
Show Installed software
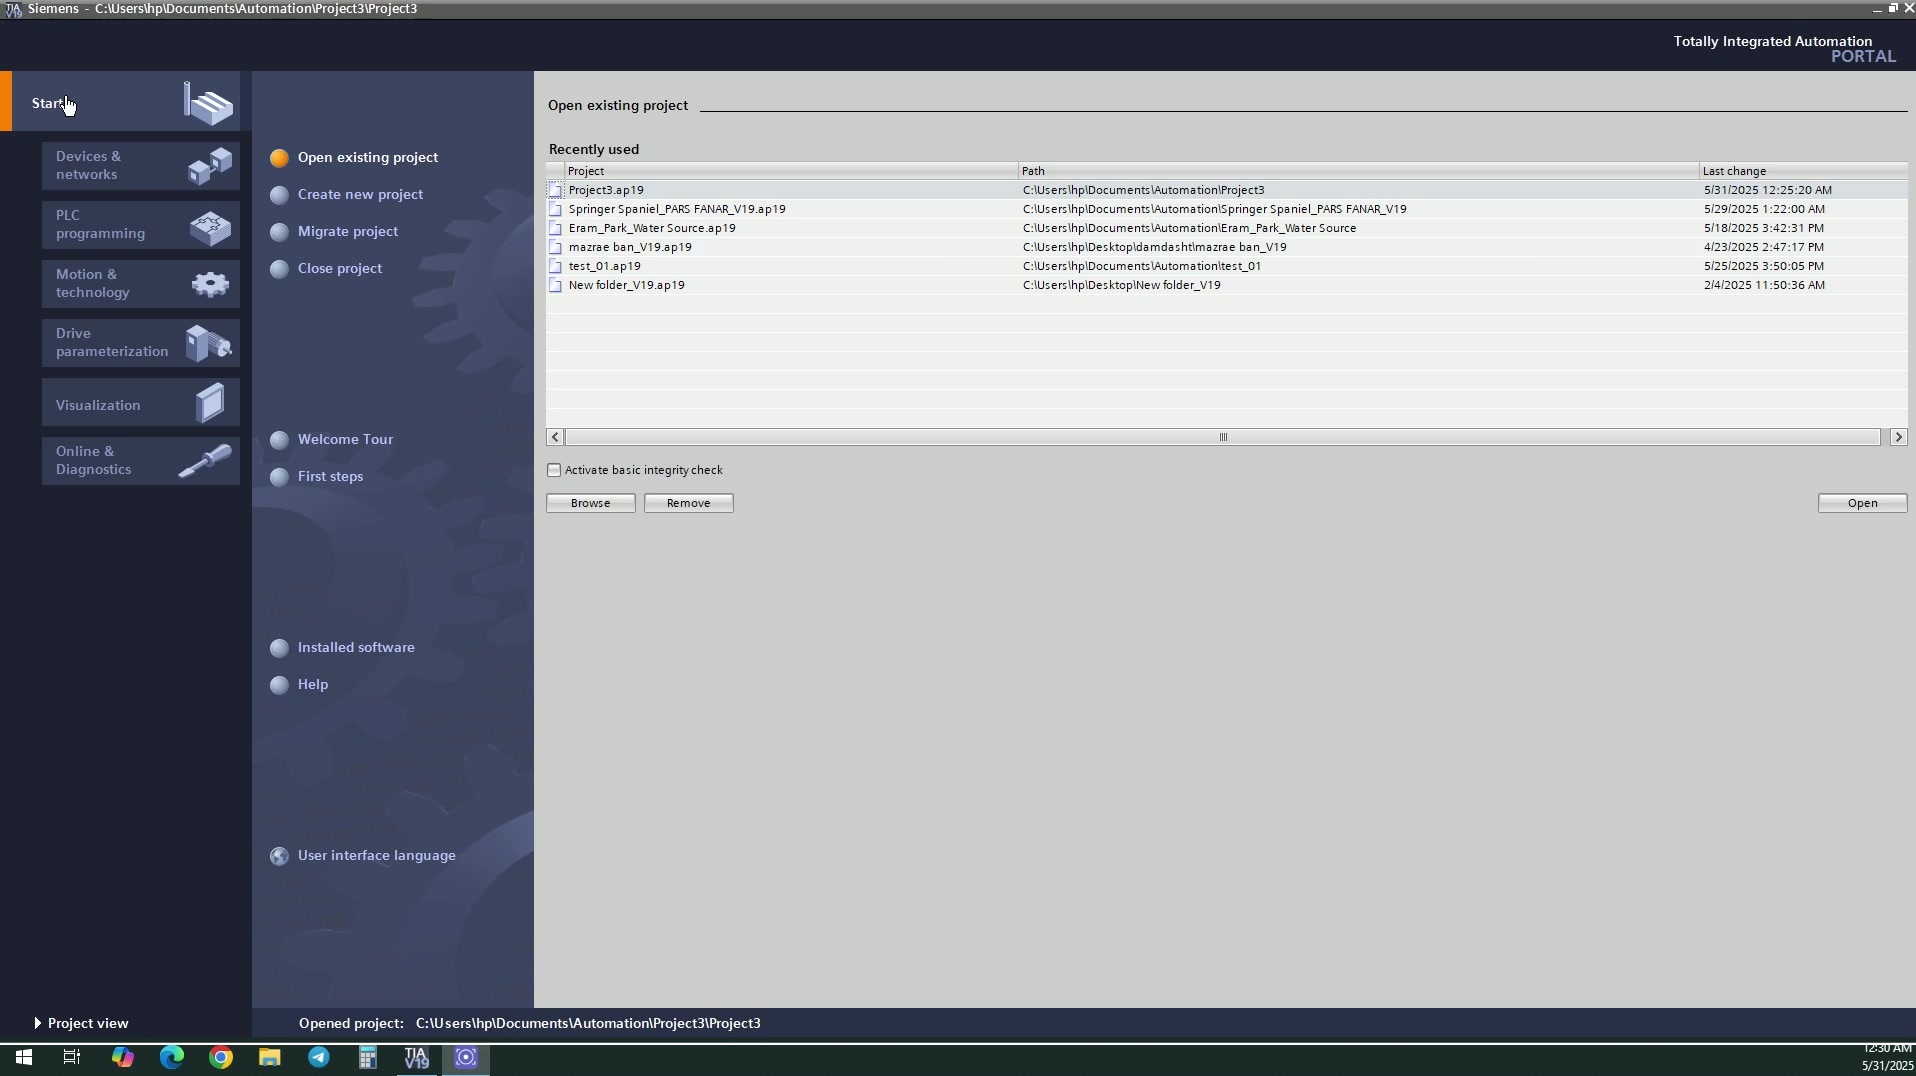pos(356,648)
